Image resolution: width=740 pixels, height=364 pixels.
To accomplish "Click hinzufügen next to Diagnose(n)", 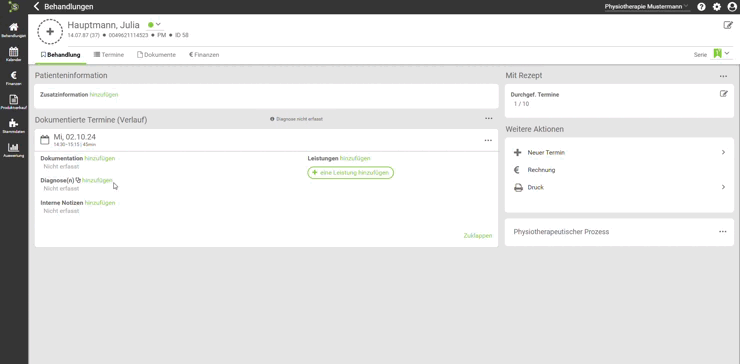I will (97, 180).
